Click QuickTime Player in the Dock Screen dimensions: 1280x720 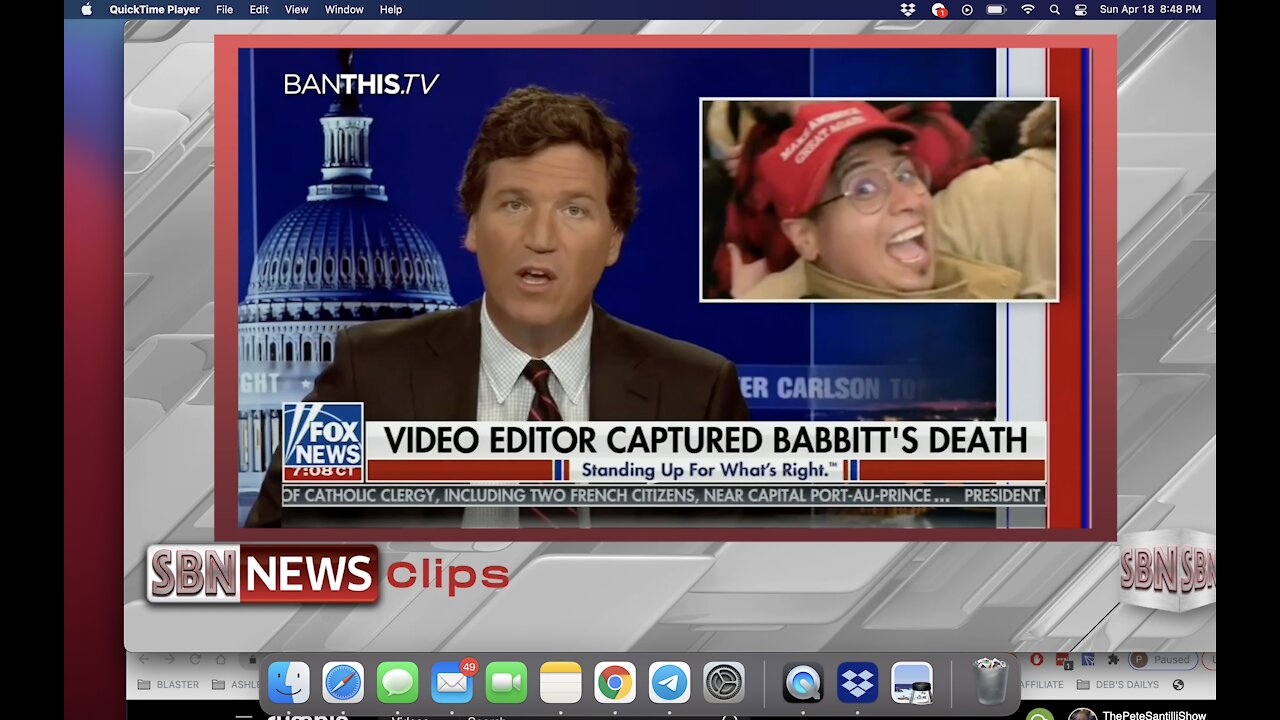(x=803, y=683)
